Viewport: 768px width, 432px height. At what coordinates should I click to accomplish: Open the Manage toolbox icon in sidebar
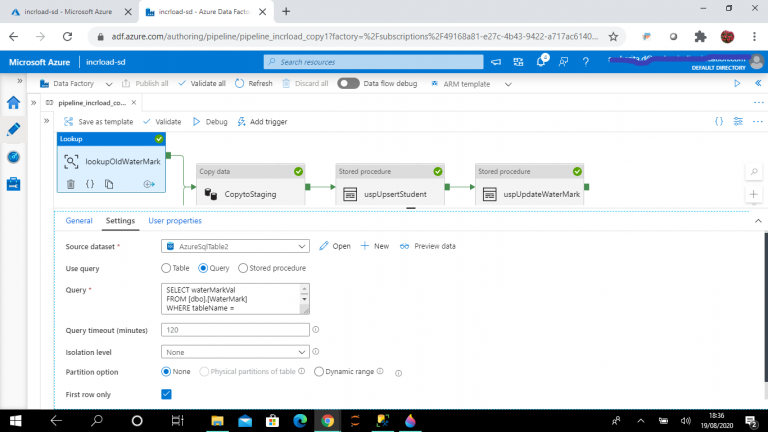(x=13, y=184)
